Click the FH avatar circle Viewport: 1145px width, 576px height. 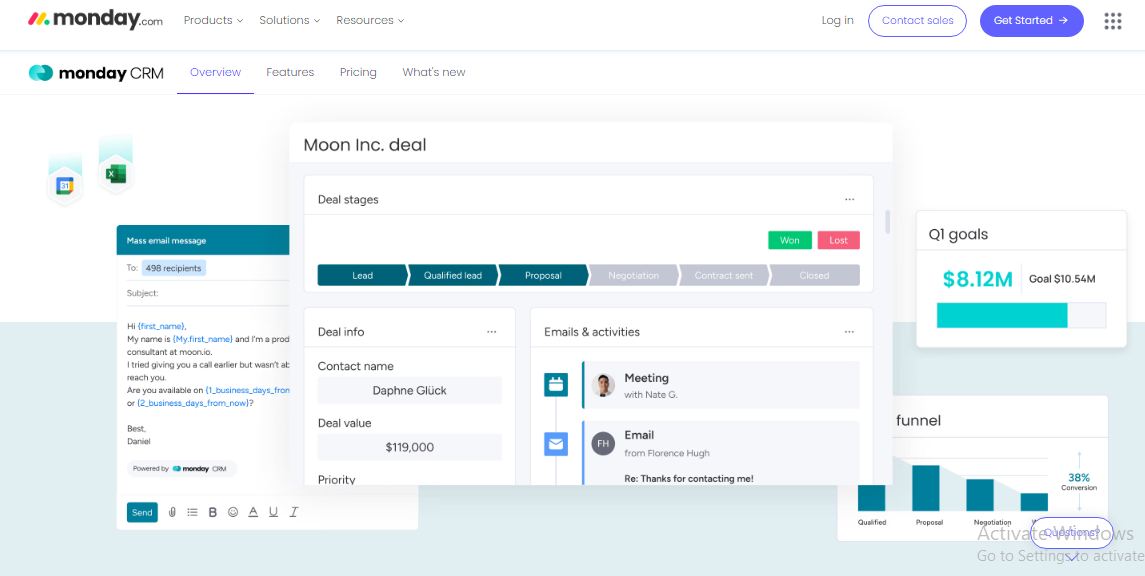coord(603,443)
